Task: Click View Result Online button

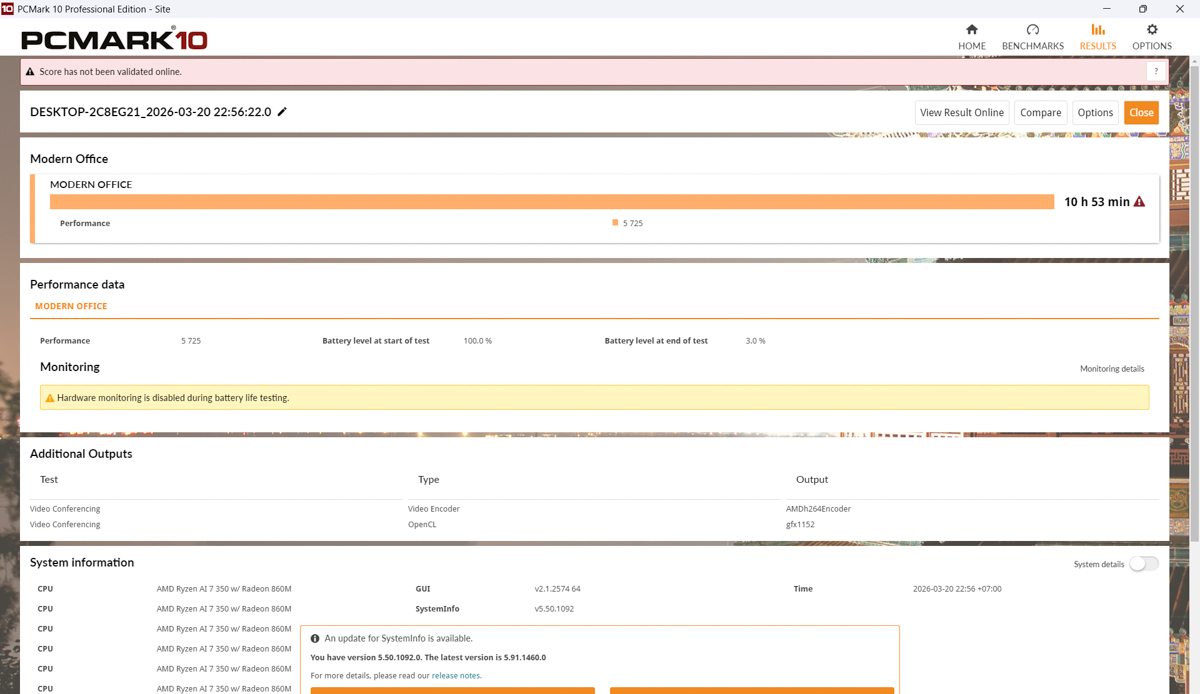Action: [x=962, y=113]
